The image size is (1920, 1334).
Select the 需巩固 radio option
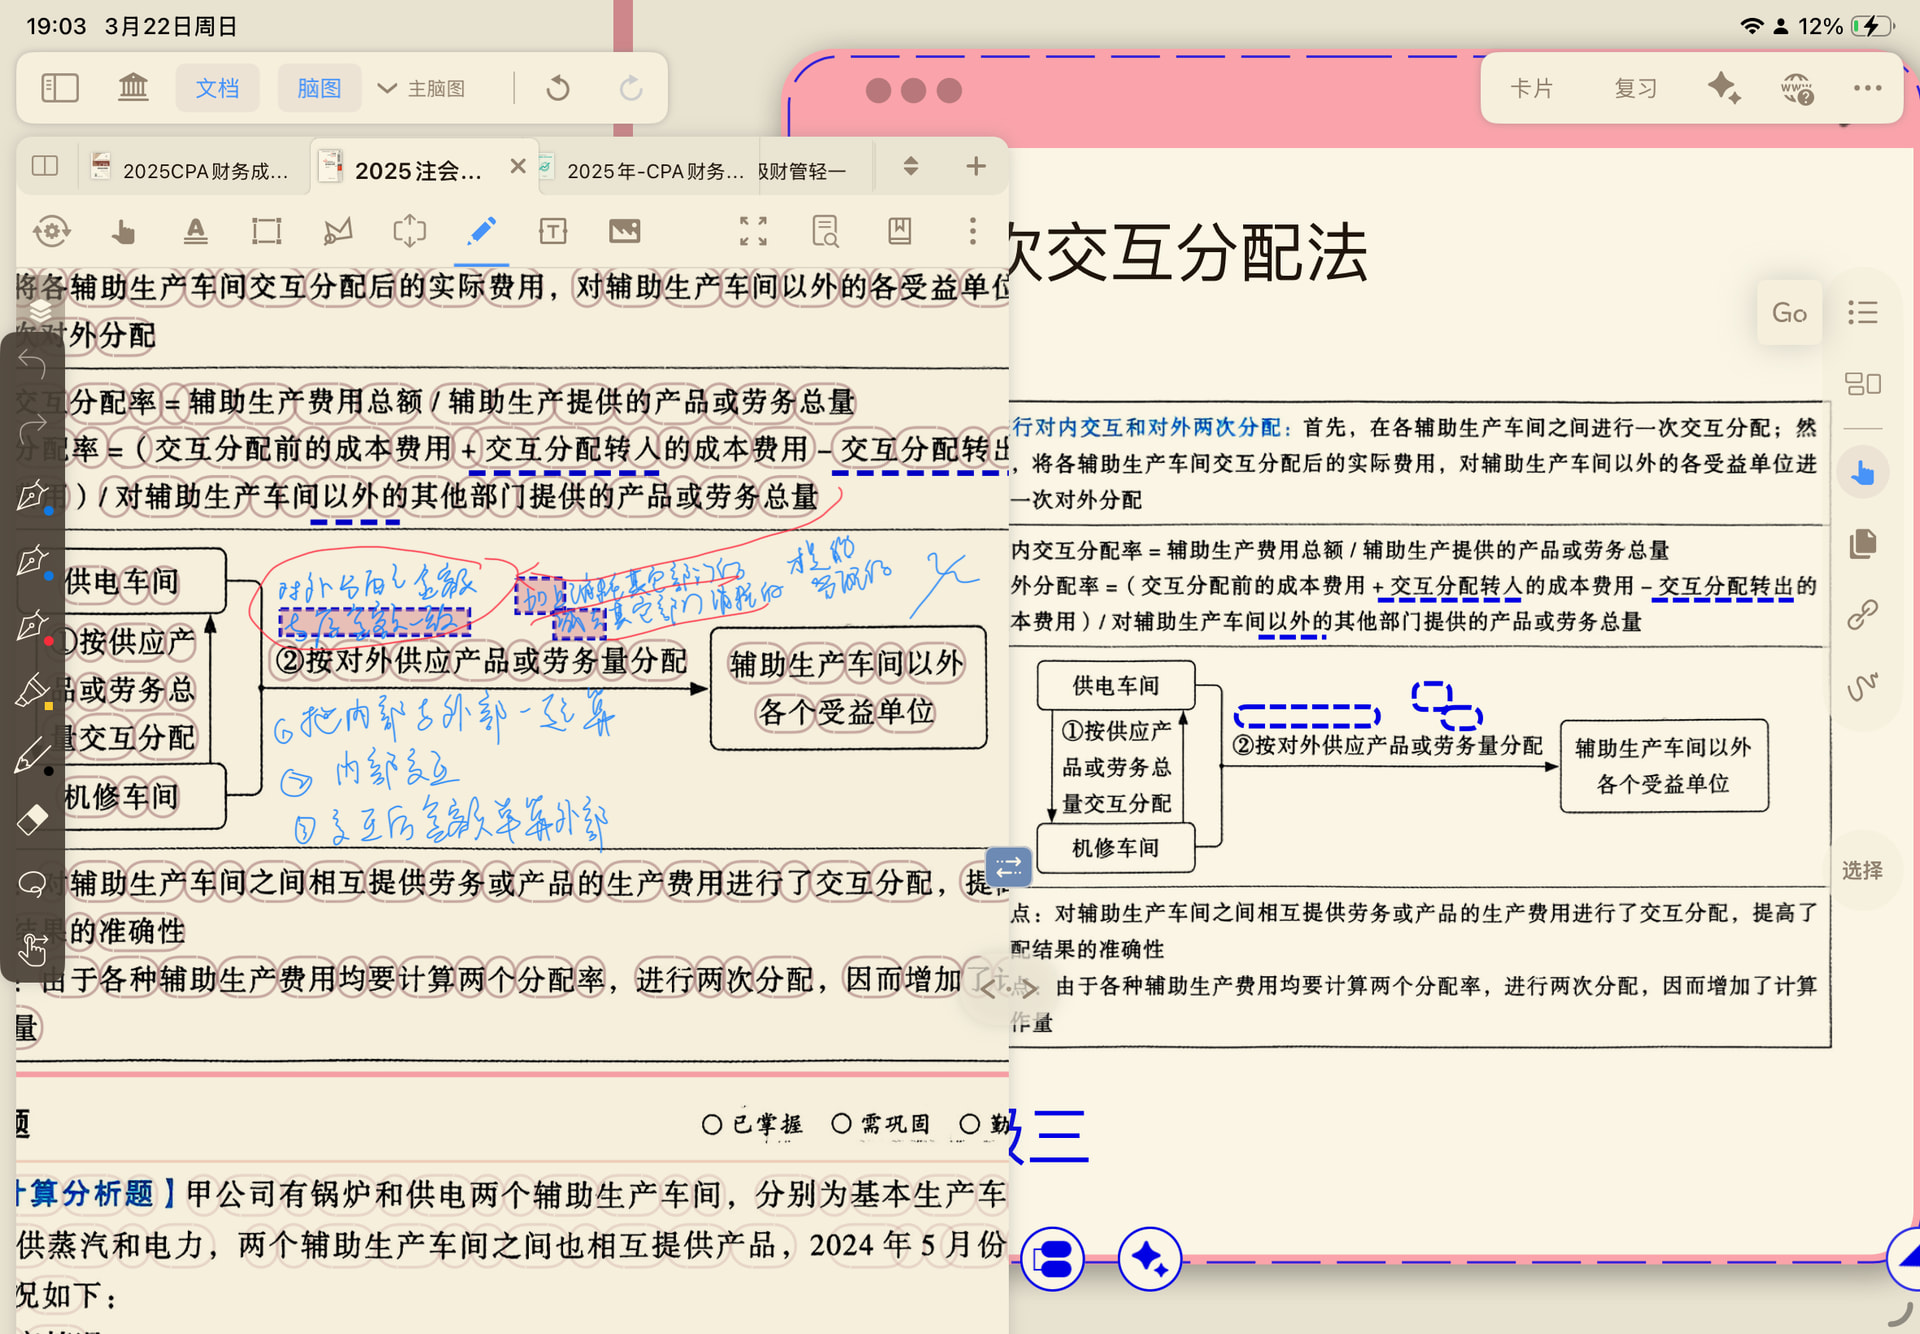pyautogui.click(x=841, y=1125)
